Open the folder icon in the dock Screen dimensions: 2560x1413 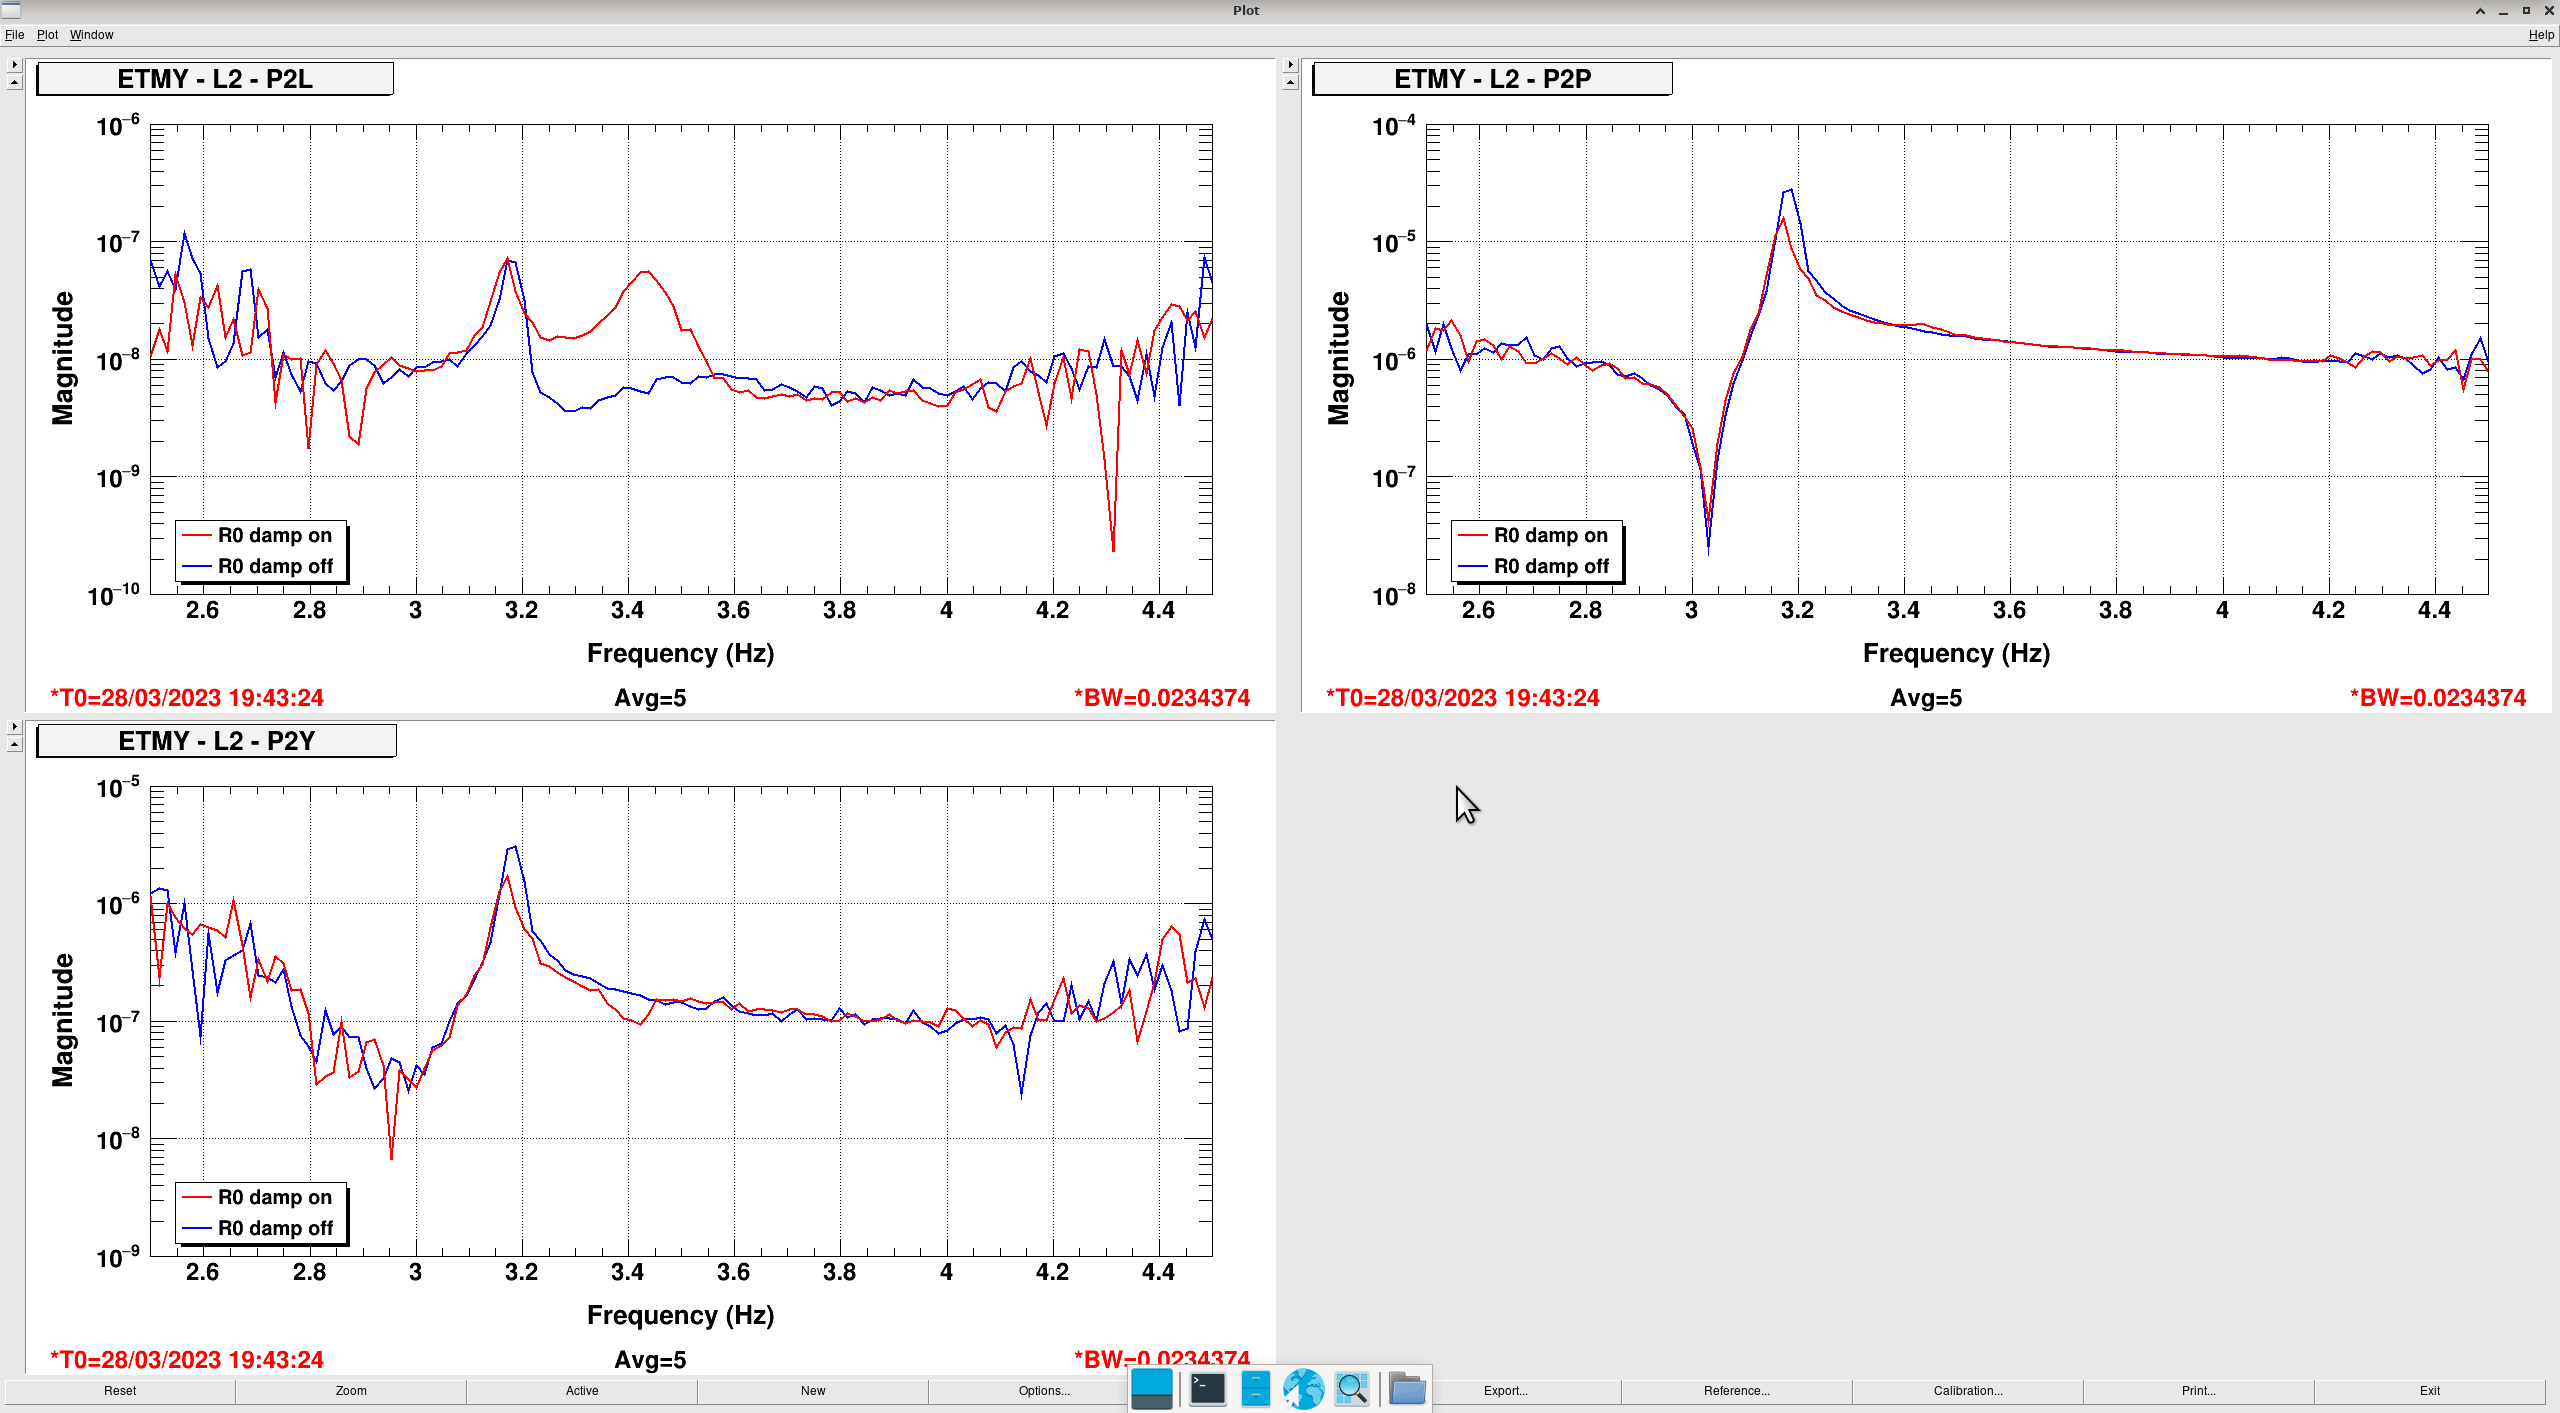coord(1407,1389)
